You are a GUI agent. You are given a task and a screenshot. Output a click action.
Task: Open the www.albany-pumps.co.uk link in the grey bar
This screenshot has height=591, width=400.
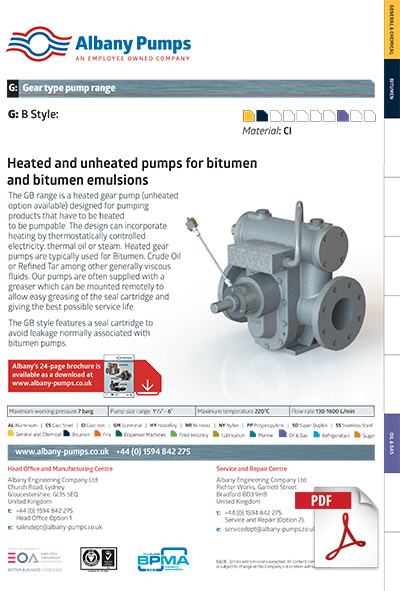[62, 452]
